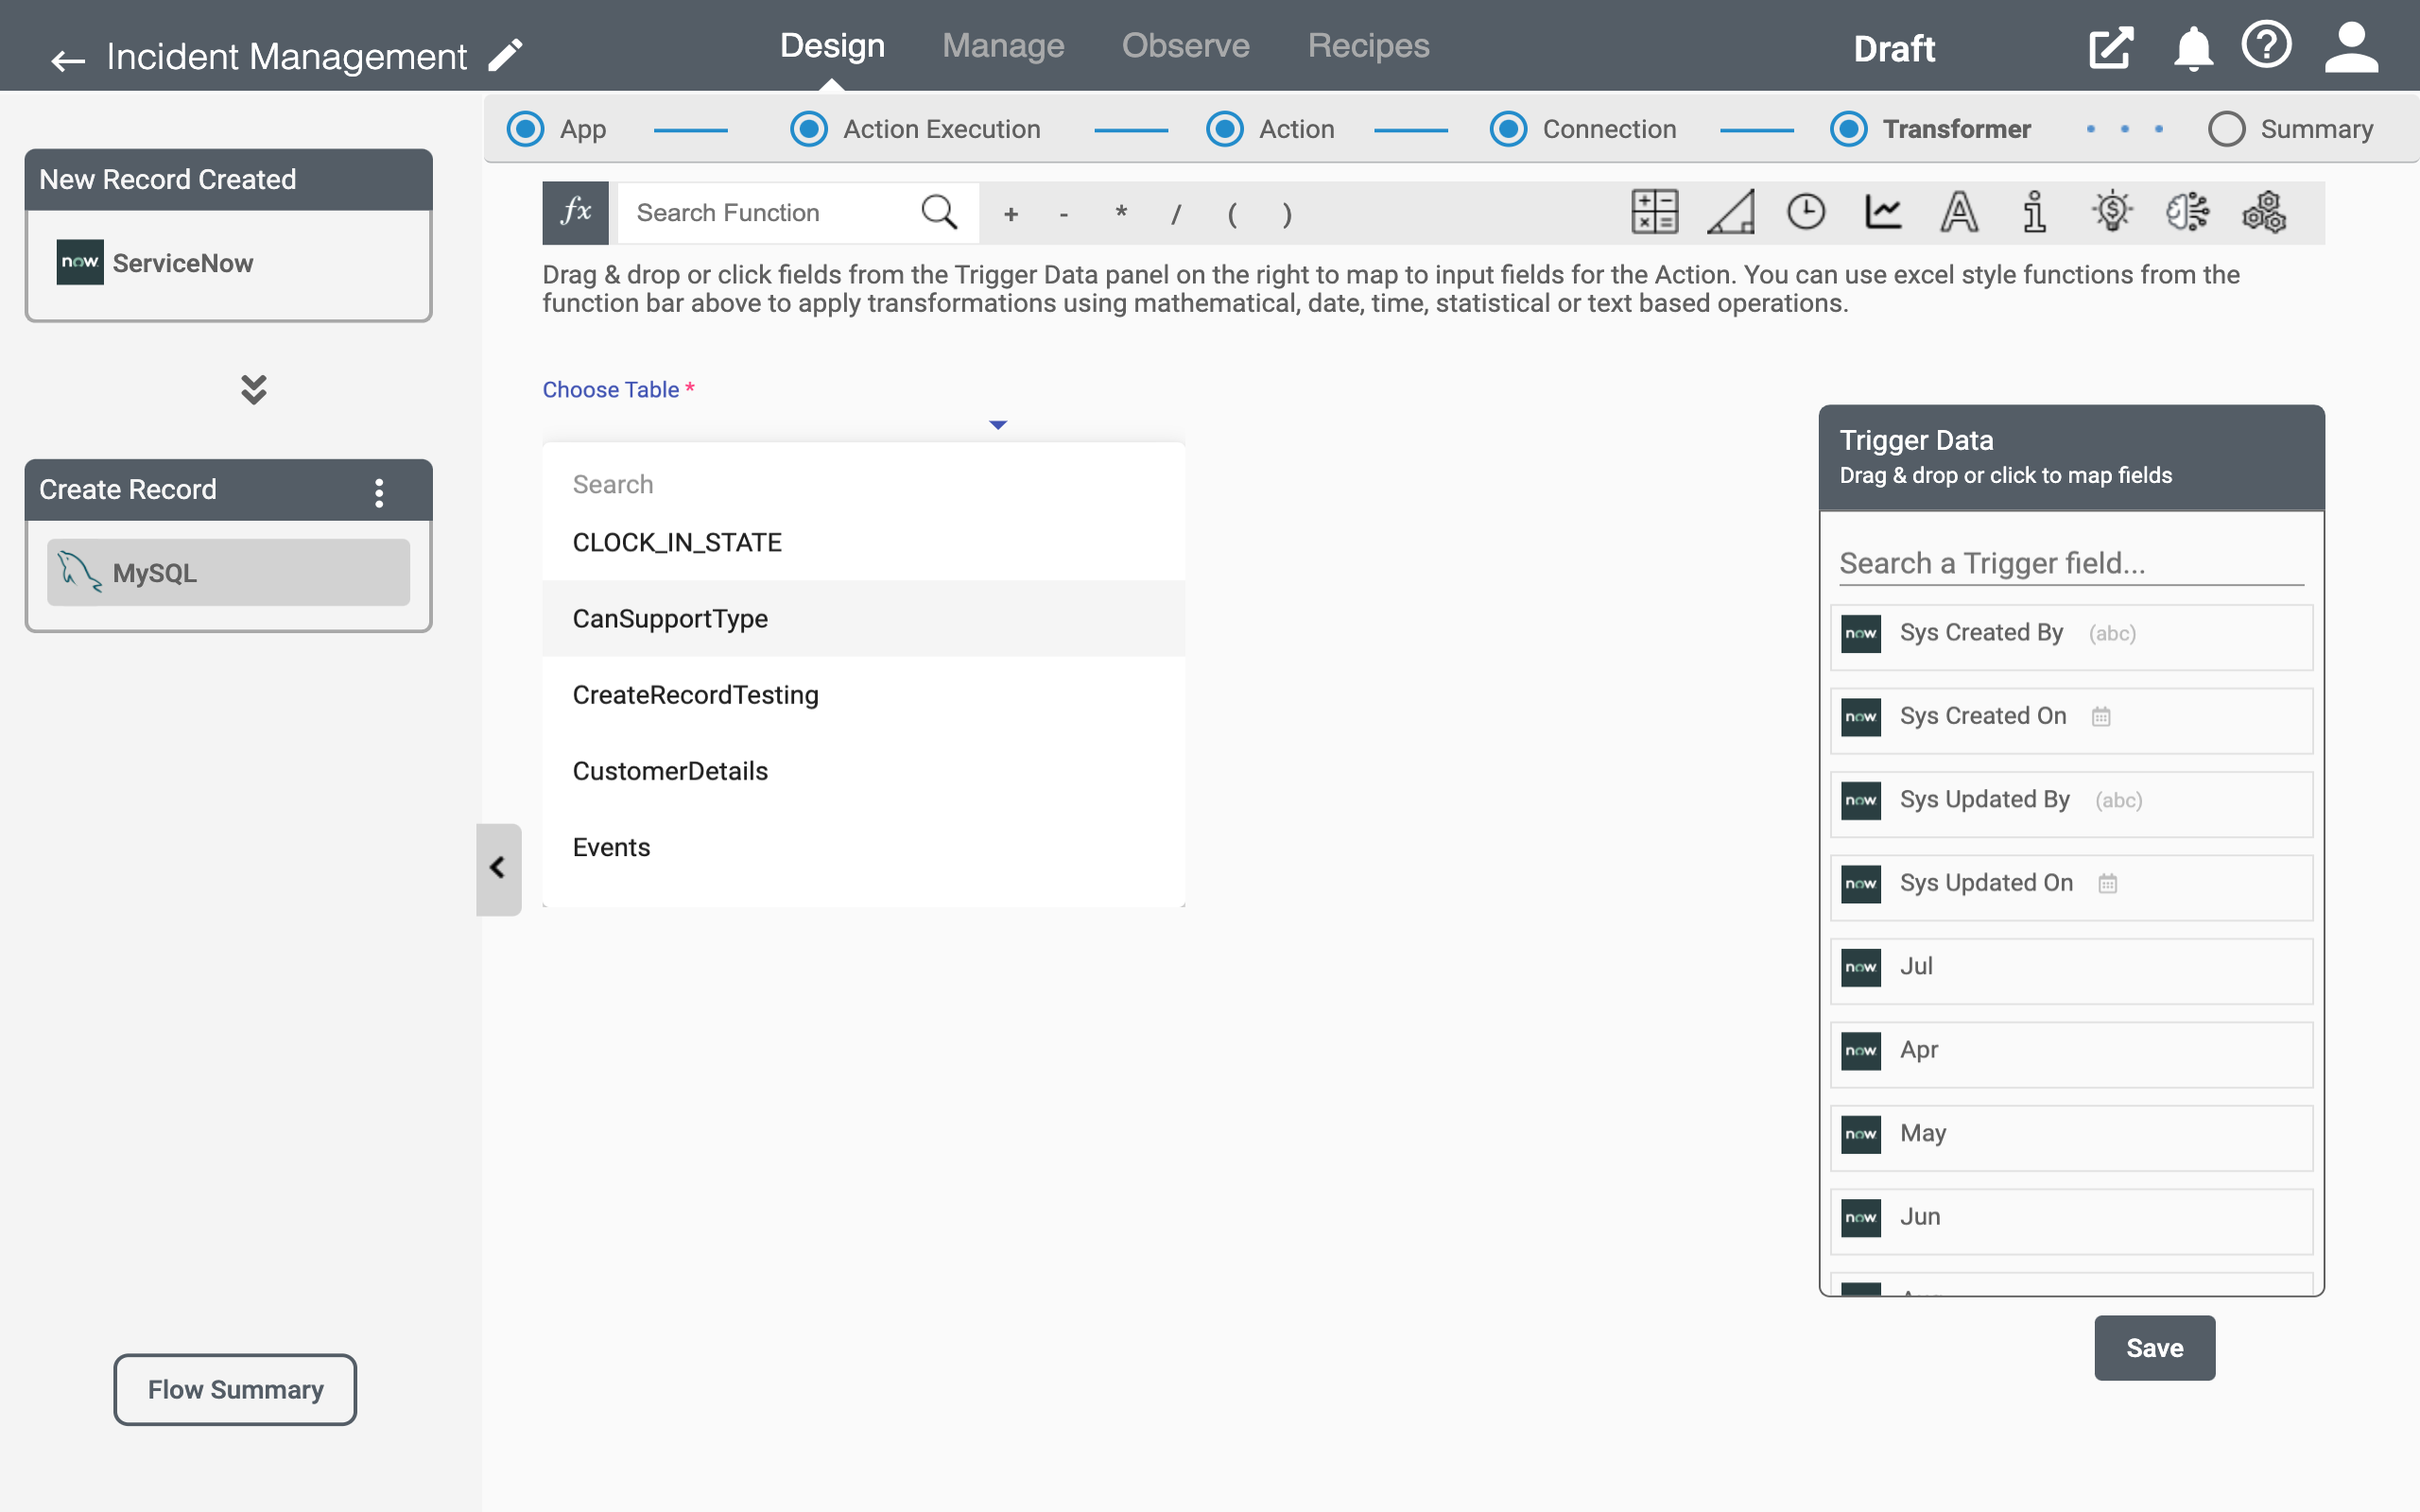Select the CustomerDetails table option
The height and width of the screenshot is (1512, 2420).
(x=671, y=770)
